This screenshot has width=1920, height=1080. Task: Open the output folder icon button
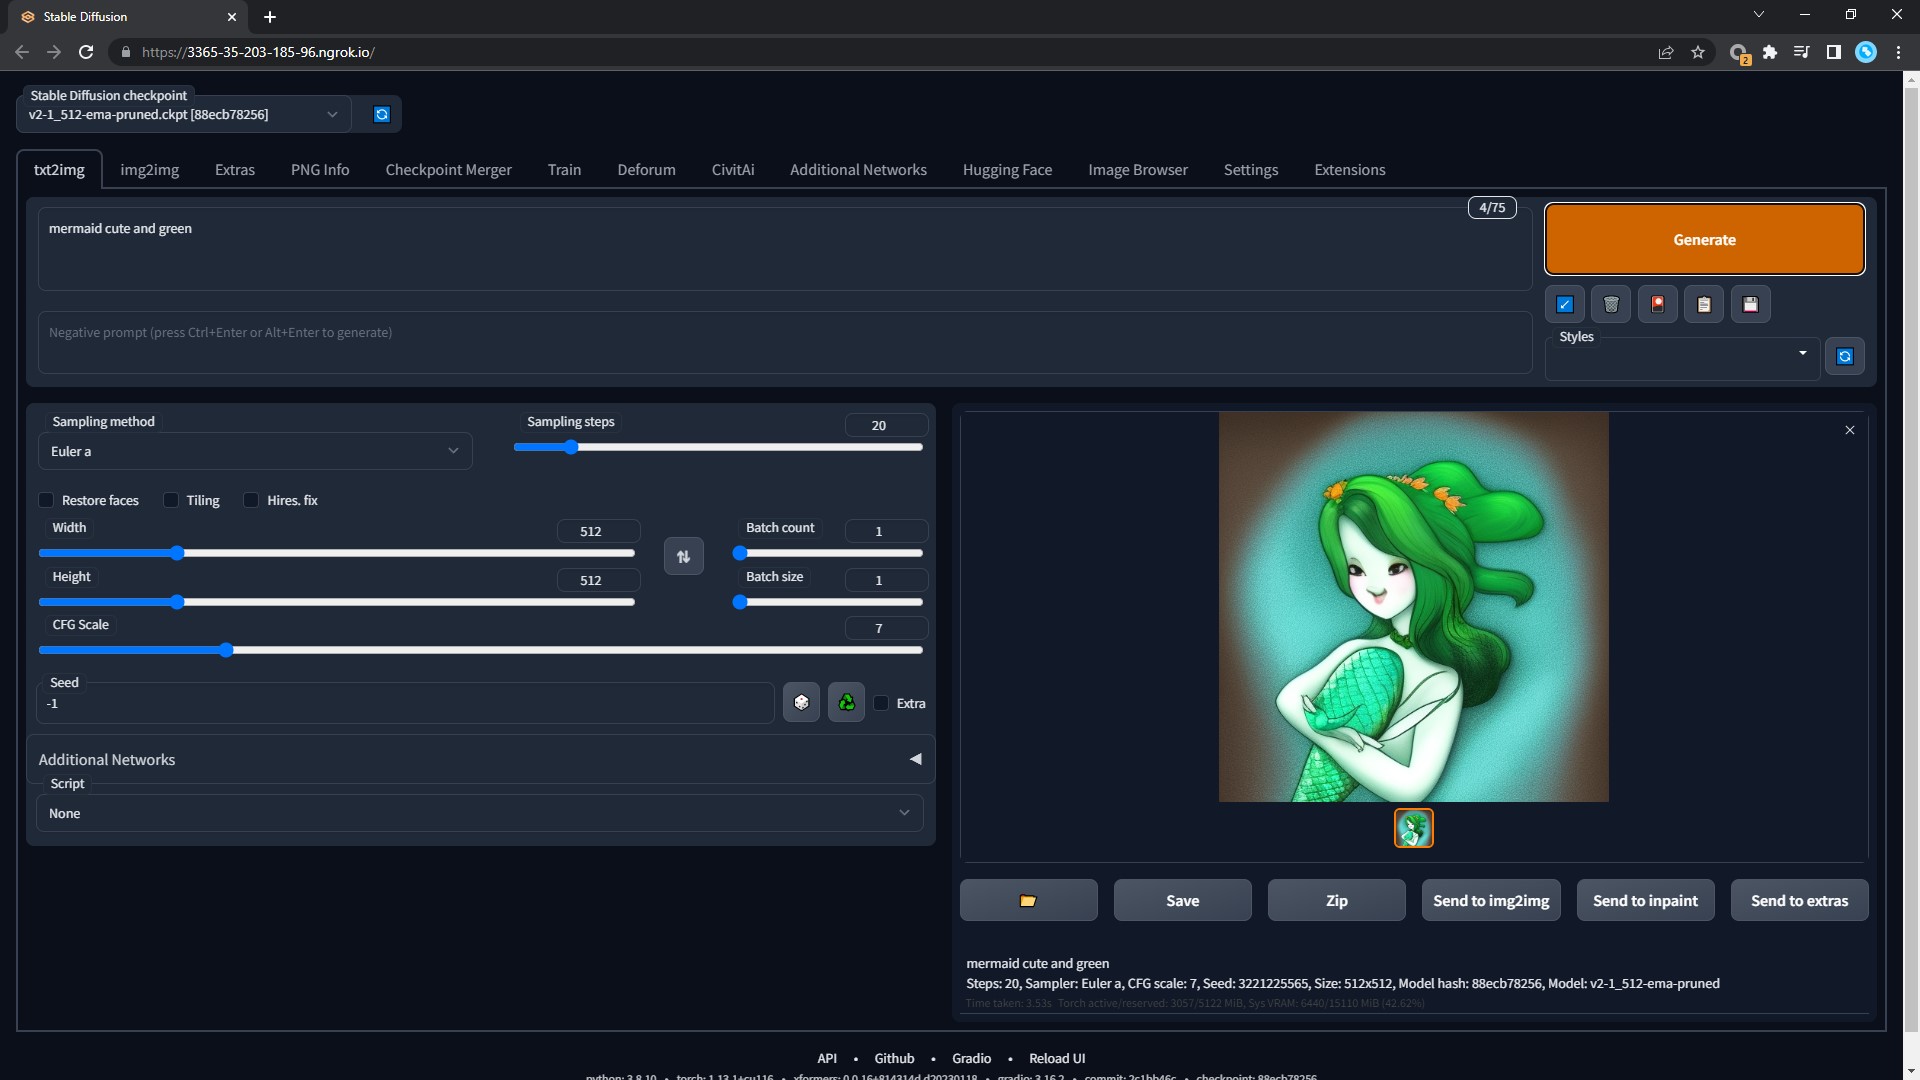[1028, 901]
